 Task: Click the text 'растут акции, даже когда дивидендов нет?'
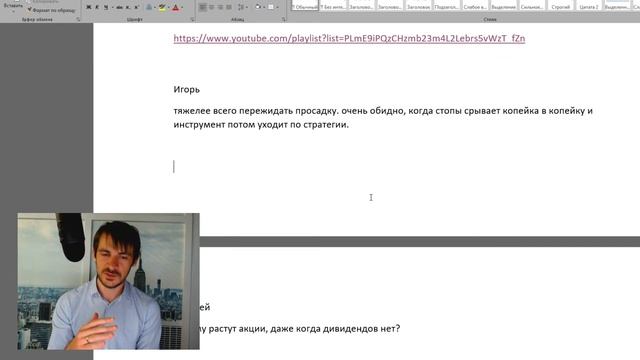(304, 329)
